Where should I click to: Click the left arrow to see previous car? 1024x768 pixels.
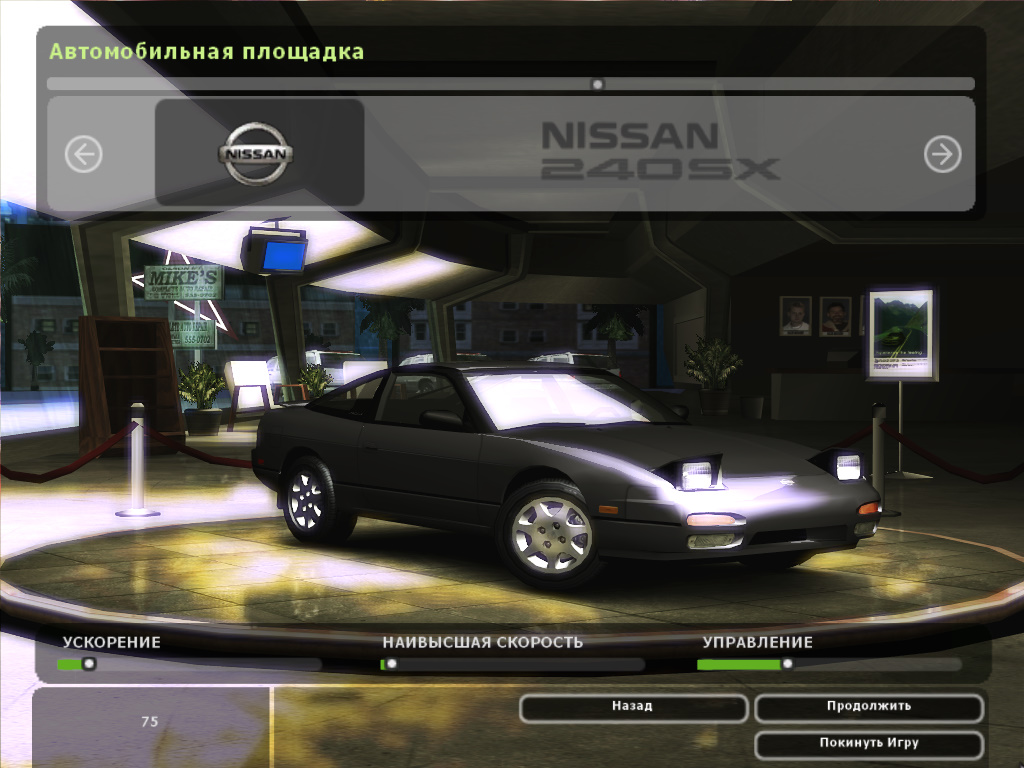click(84, 154)
